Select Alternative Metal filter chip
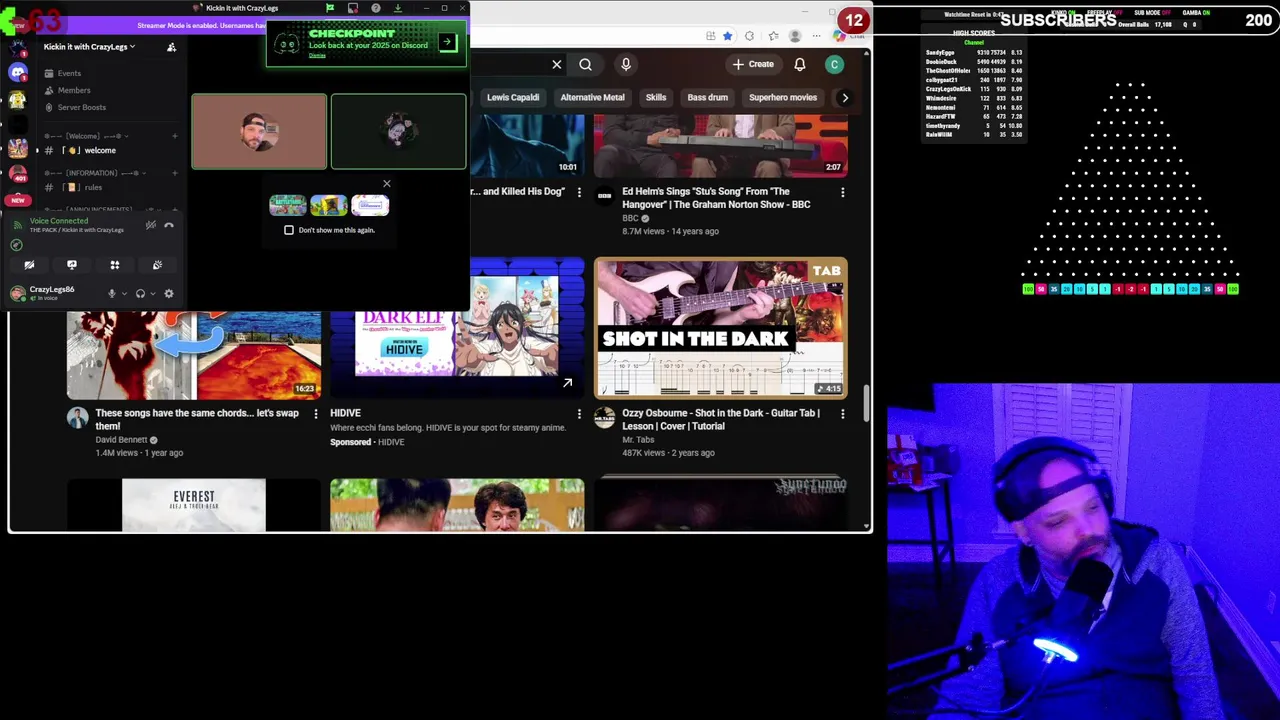Viewport: 1280px width, 720px height. (592, 97)
